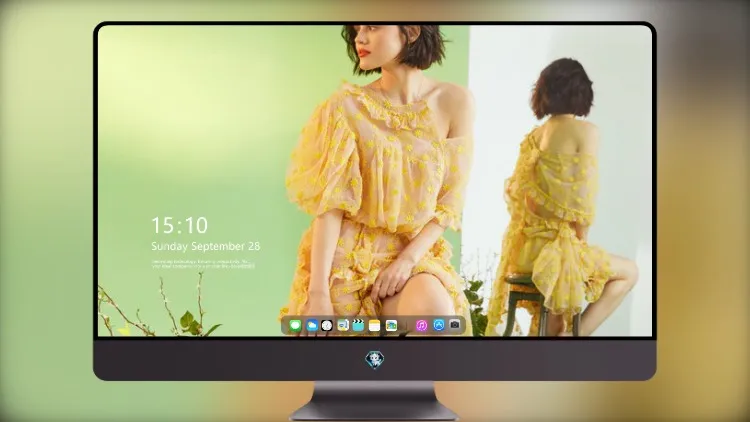Viewport: 750px width, 422px height.
Task: Open the Maps app icon in the dock
Action: click(x=343, y=326)
